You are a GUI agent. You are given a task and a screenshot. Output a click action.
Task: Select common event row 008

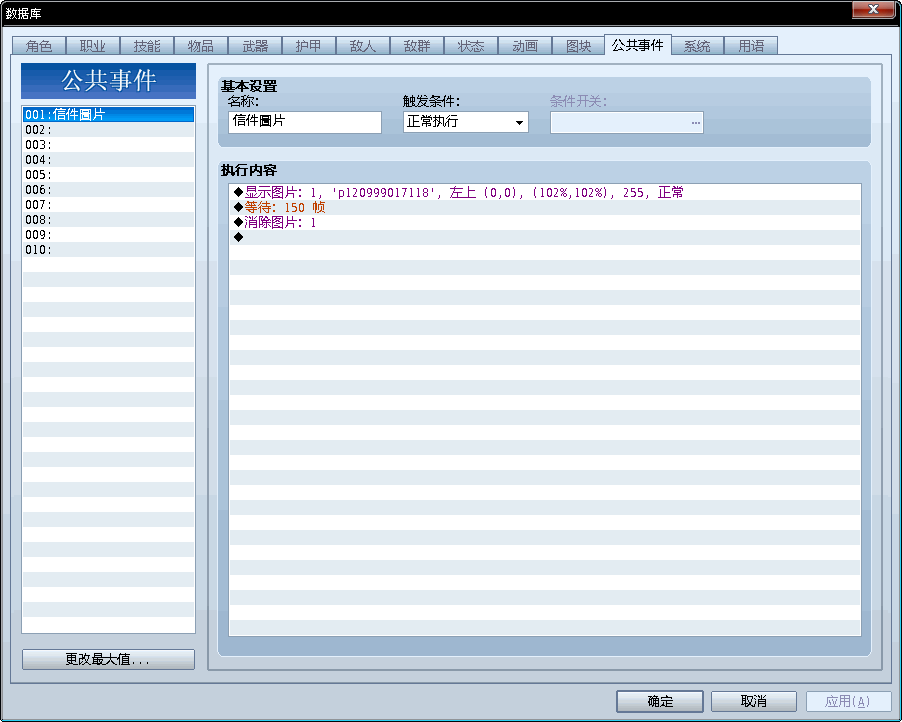click(108, 219)
